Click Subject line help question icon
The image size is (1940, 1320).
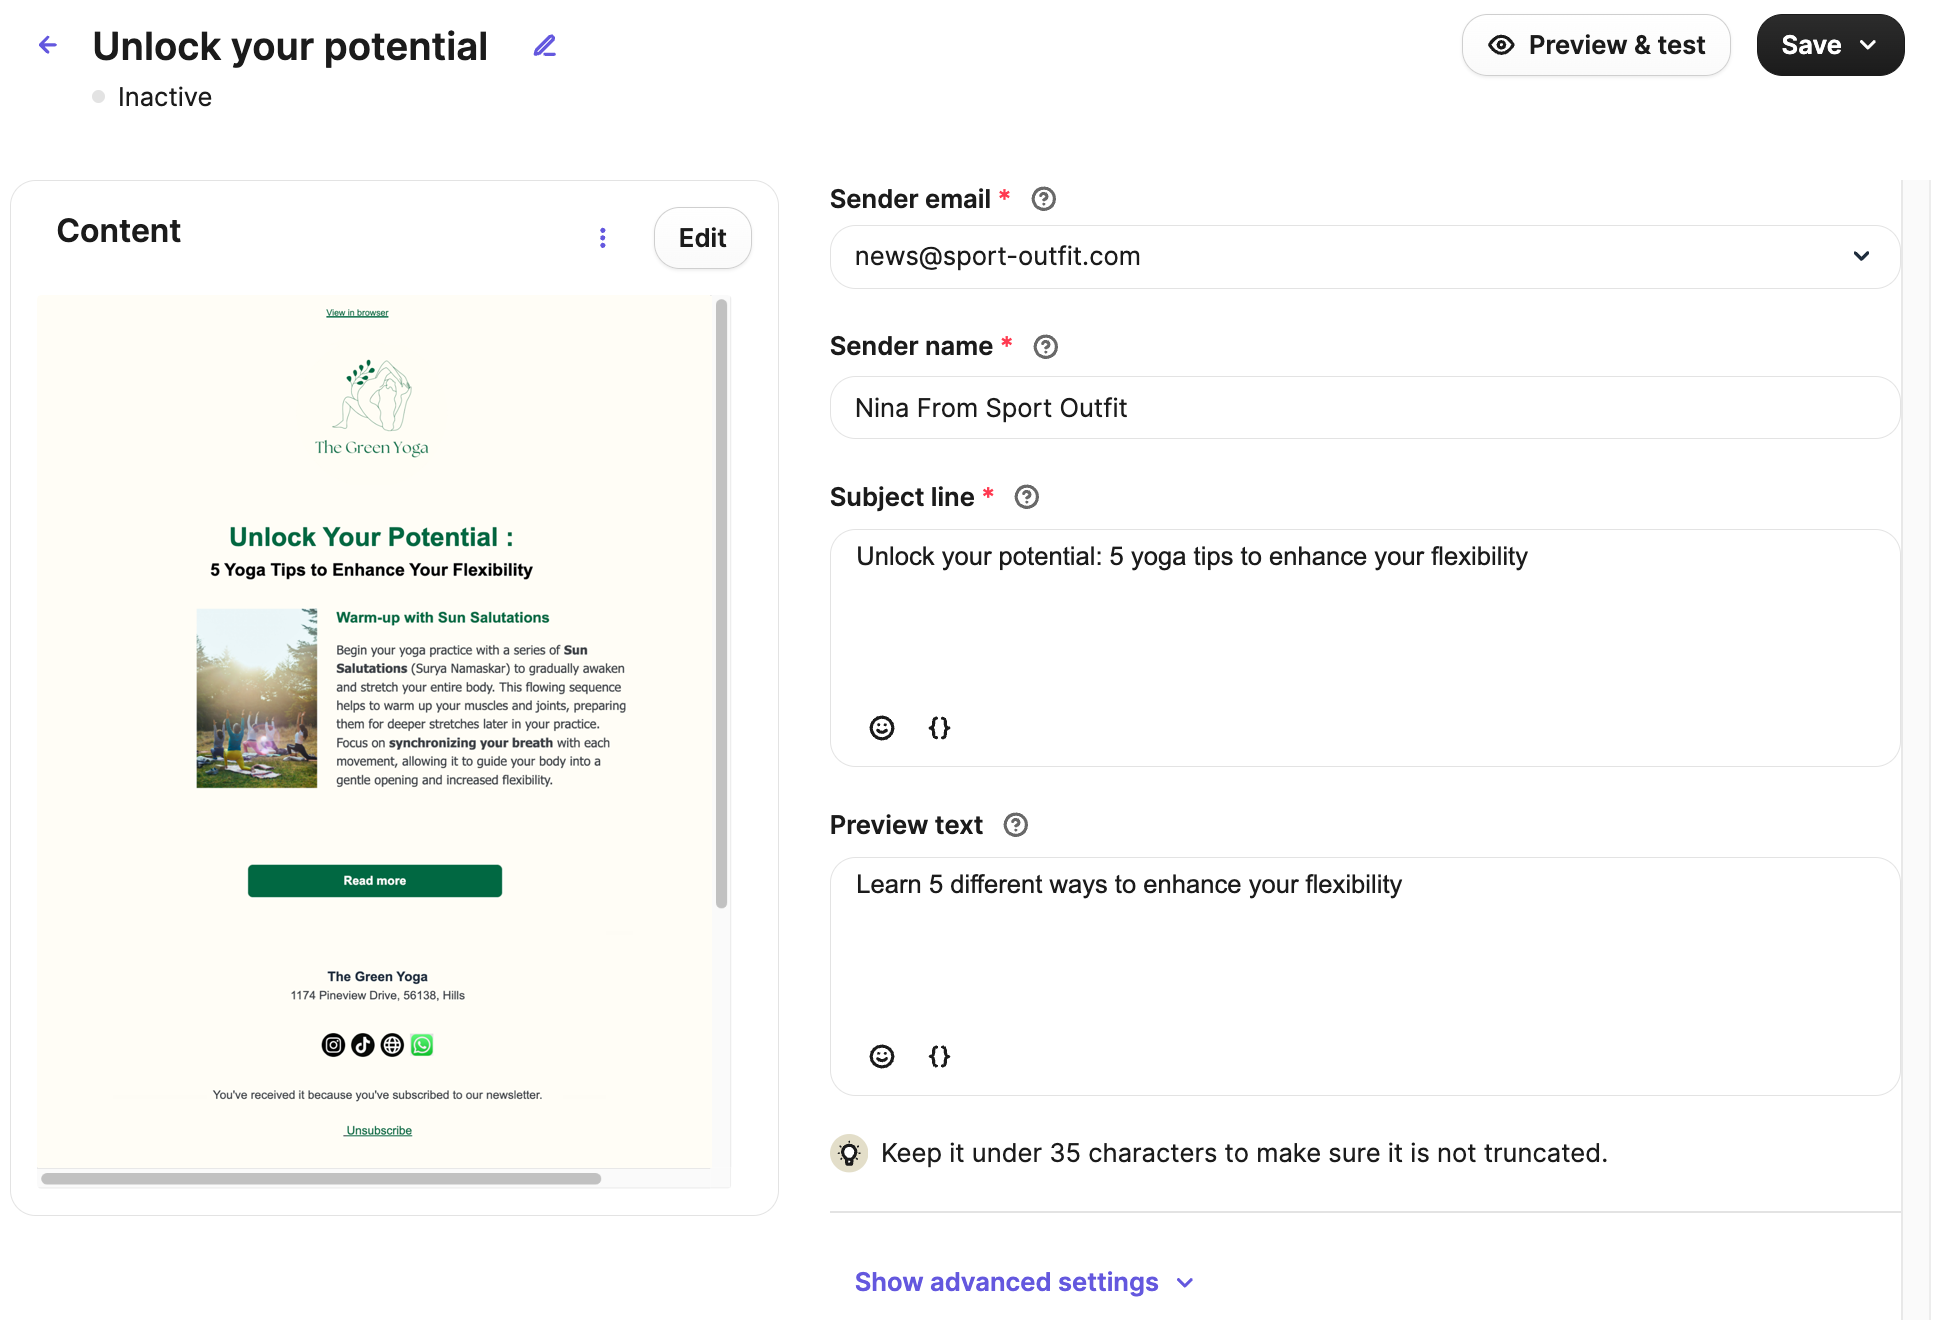point(1026,497)
